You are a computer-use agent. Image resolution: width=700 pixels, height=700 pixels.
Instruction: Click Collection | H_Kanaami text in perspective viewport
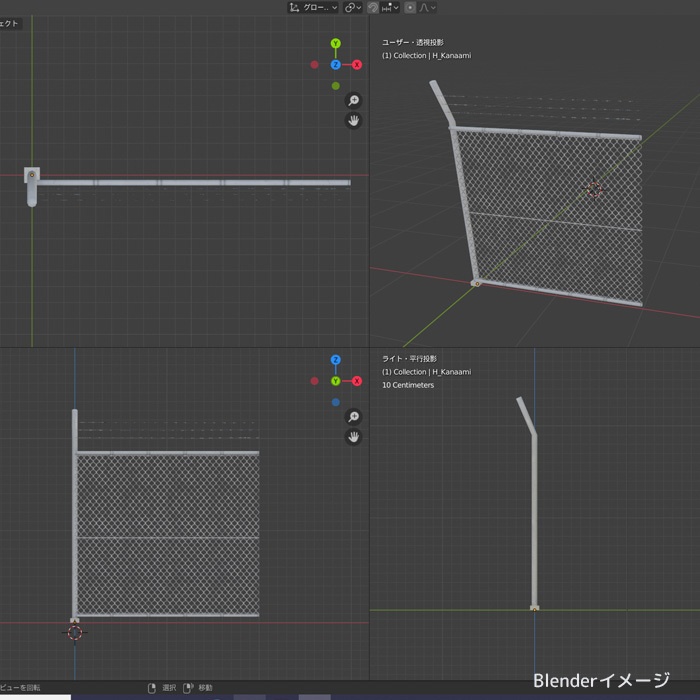pyautogui.click(x=432, y=55)
